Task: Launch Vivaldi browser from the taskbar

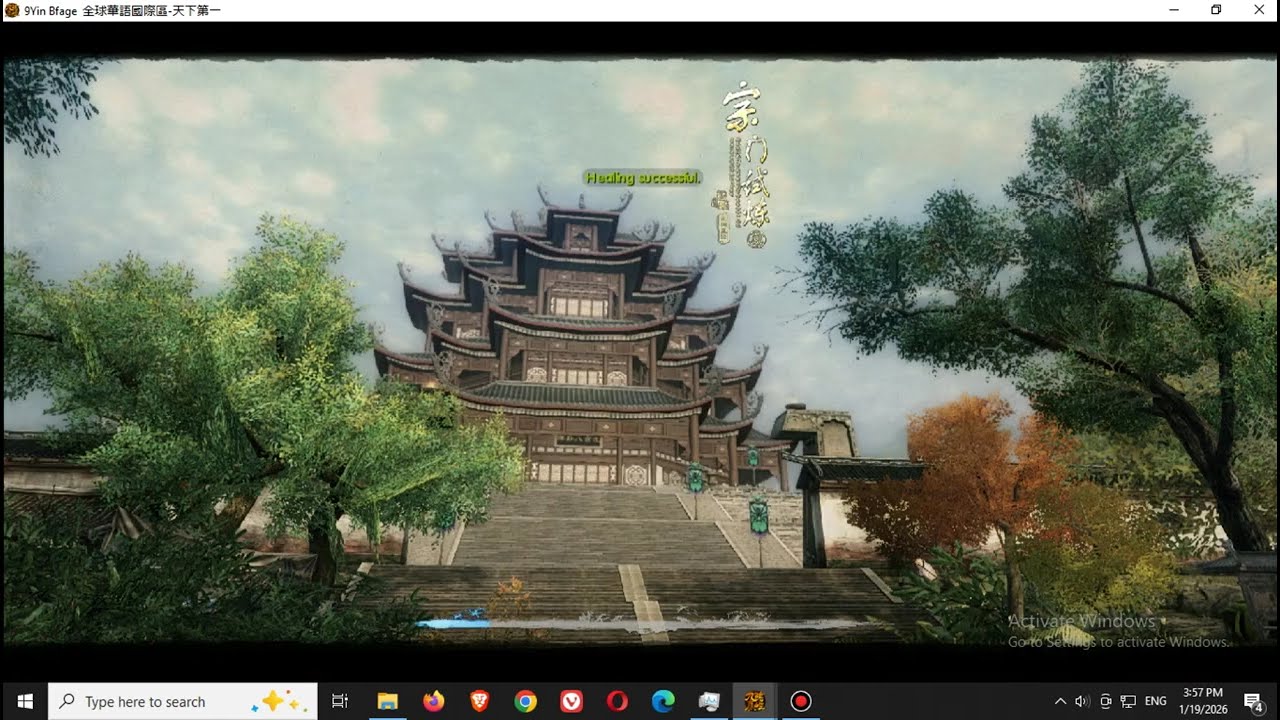Action: tap(571, 701)
